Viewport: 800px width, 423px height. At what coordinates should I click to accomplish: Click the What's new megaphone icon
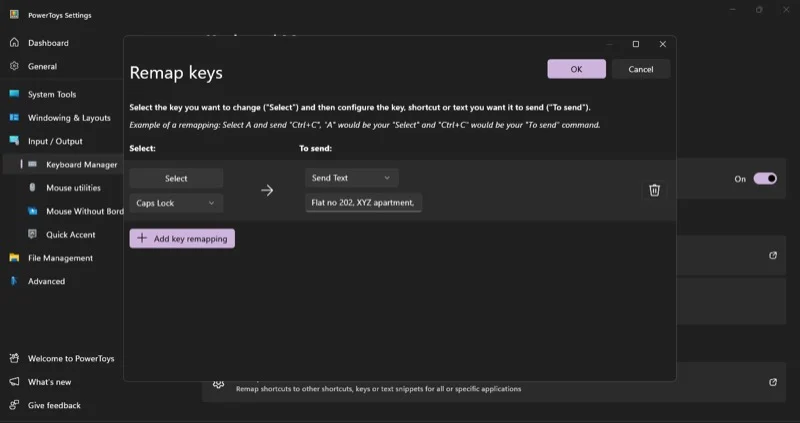14,382
